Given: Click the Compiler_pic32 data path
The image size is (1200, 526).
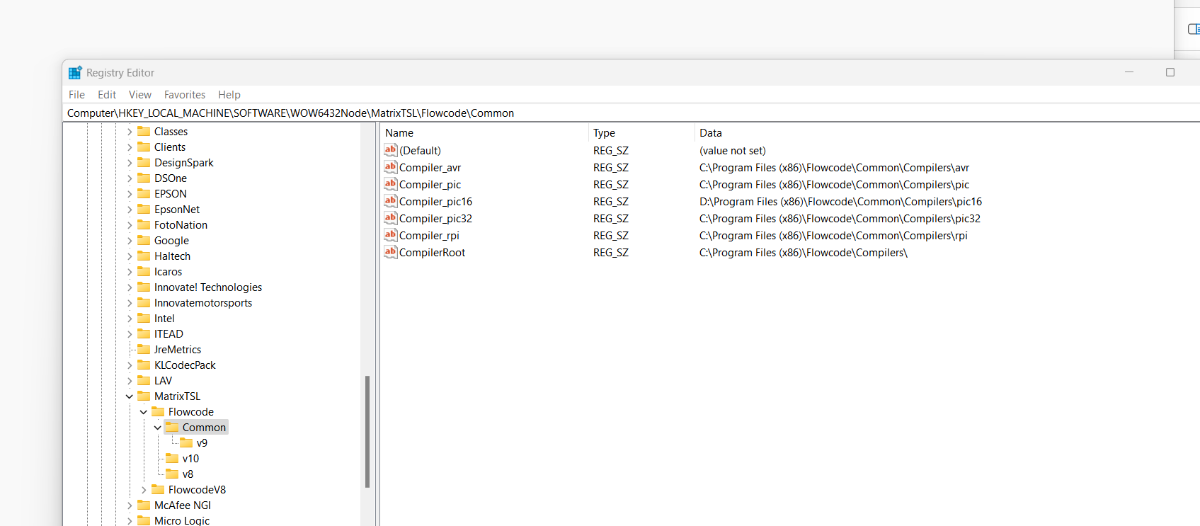Looking at the screenshot, I should pyautogui.click(x=839, y=218).
